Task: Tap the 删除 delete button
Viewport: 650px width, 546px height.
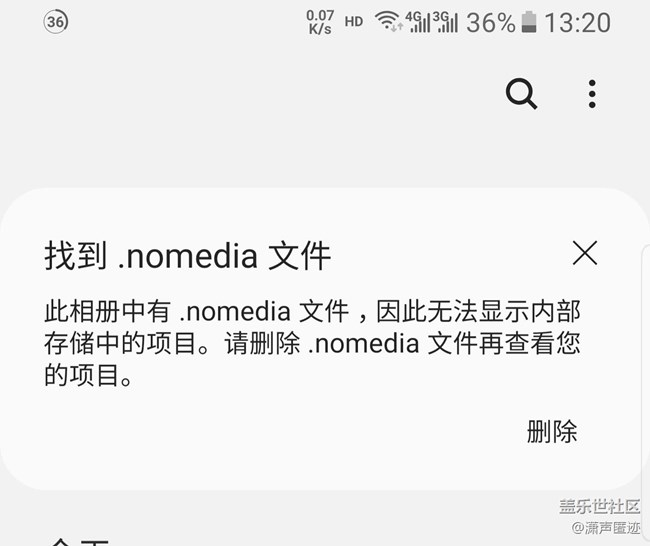Action: click(552, 431)
